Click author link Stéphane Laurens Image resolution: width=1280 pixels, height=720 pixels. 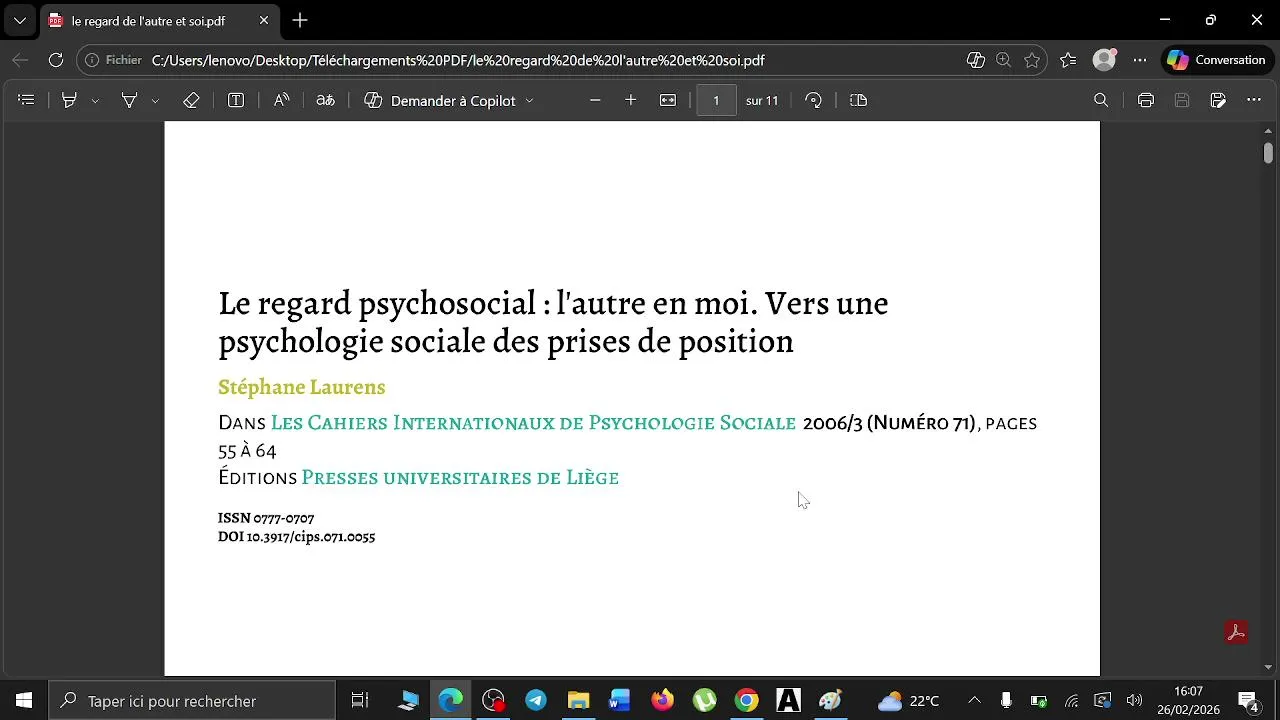(x=301, y=387)
